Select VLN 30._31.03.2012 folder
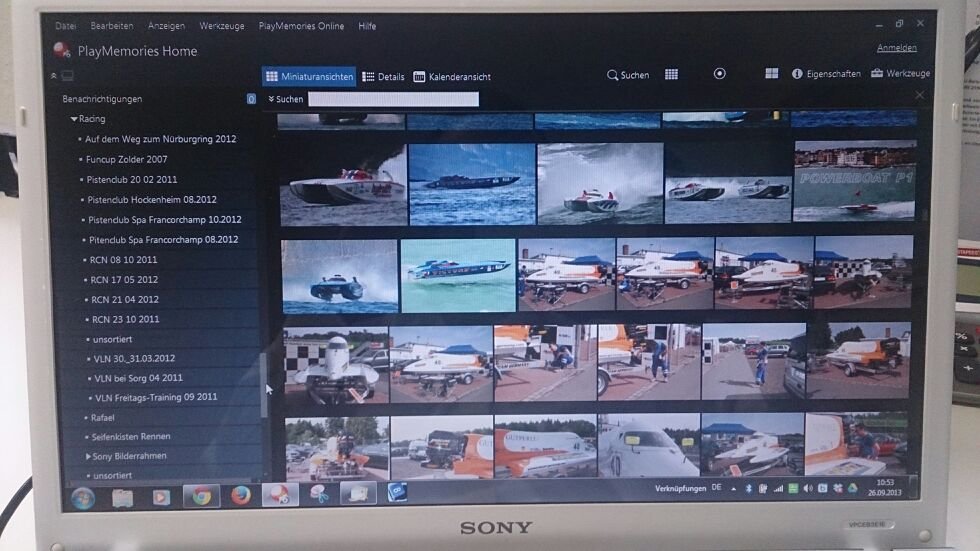This screenshot has height=551, width=980. [x=134, y=358]
